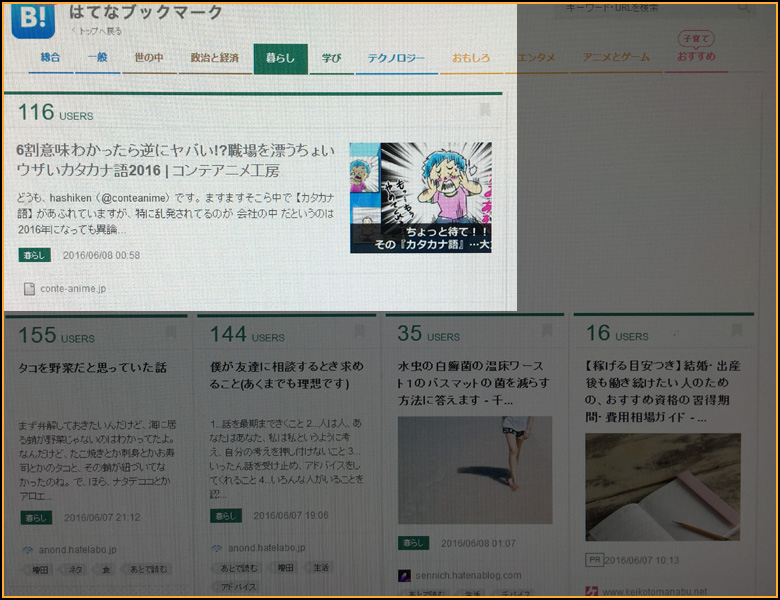Bookmark the 155 users article
The width and height of the screenshot is (780, 600).
(x=171, y=332)
